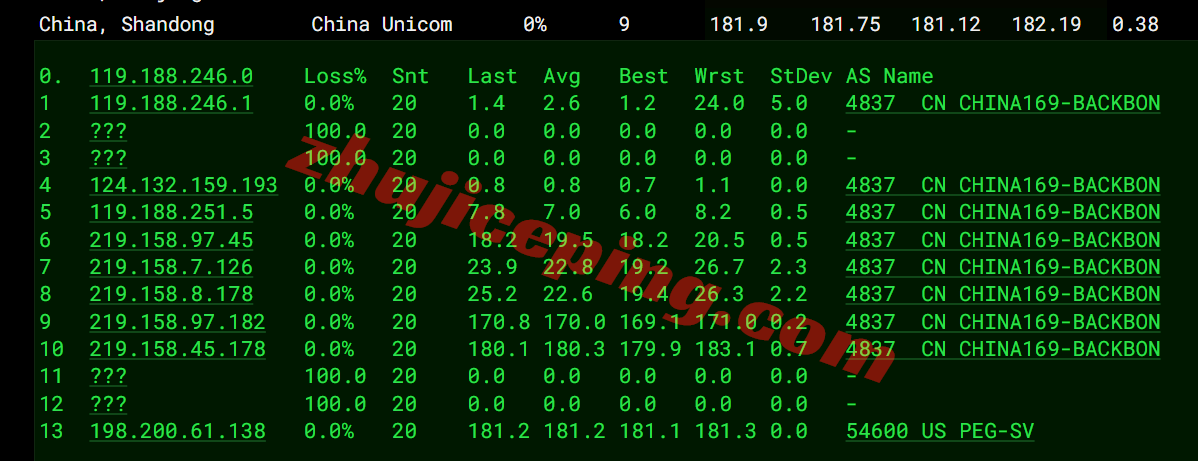Viewport: 1198px width, 461px height.
Task: Open hop 12's ??? unknown host link
Action: pos(108,404)
